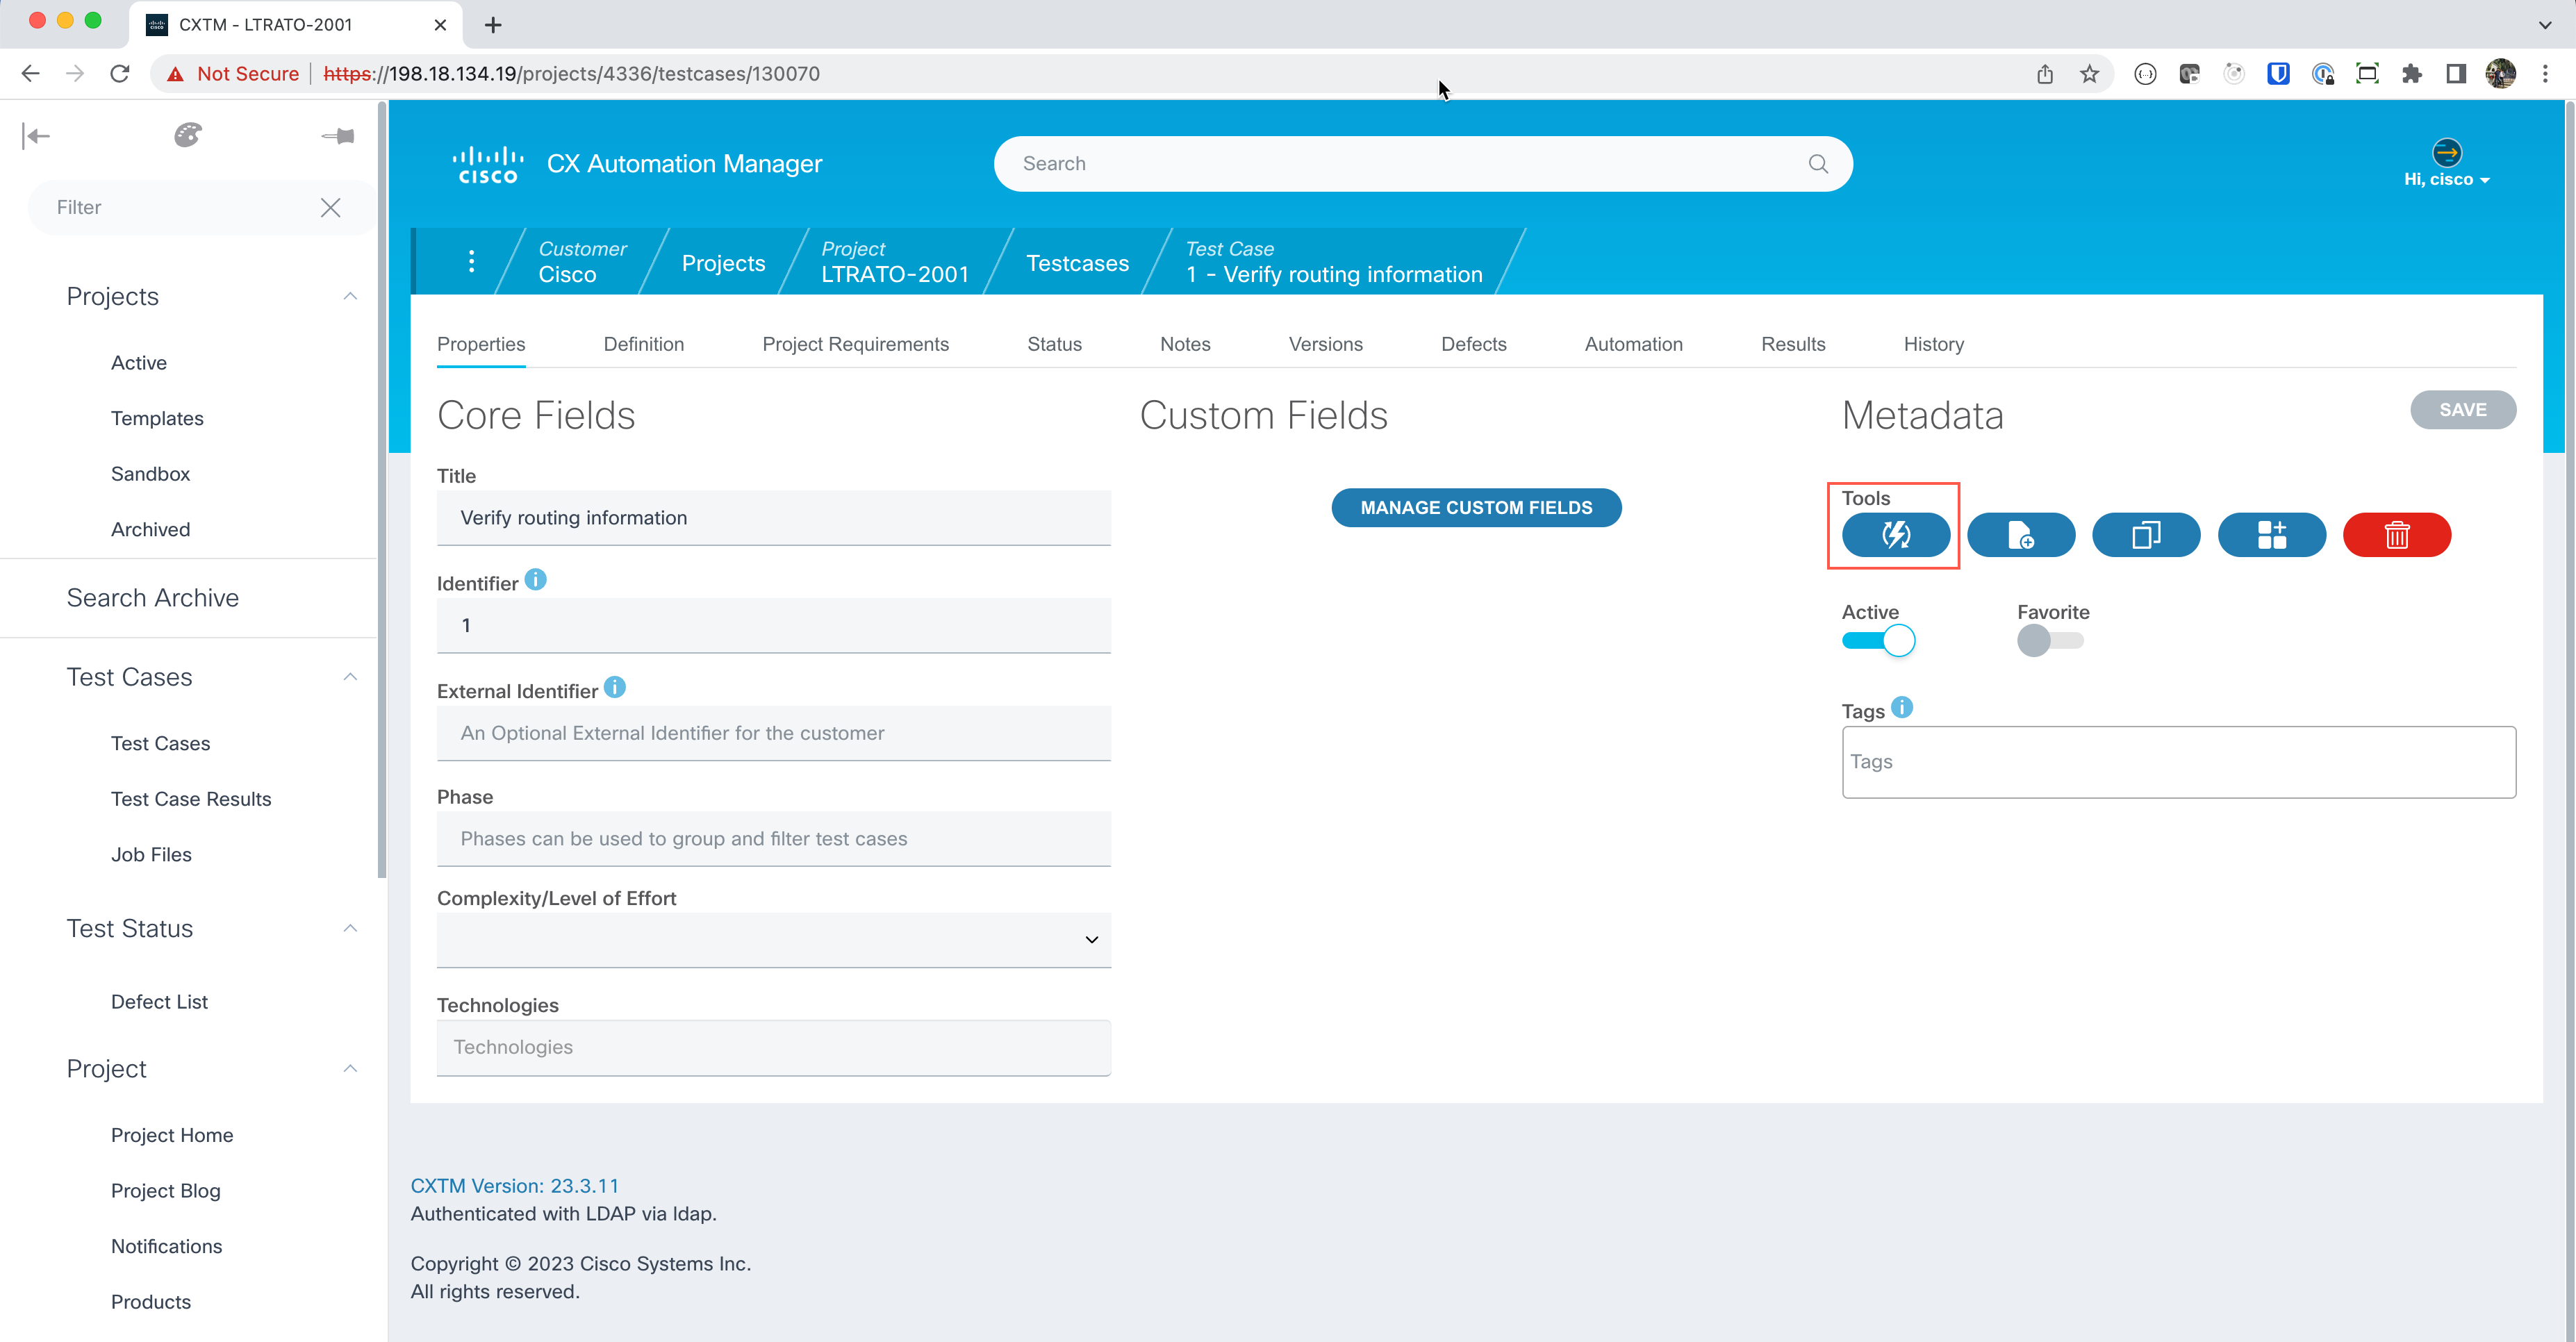Switch to the Results tab
The image size is (2576, 1342).
[x=1792, y=344]
